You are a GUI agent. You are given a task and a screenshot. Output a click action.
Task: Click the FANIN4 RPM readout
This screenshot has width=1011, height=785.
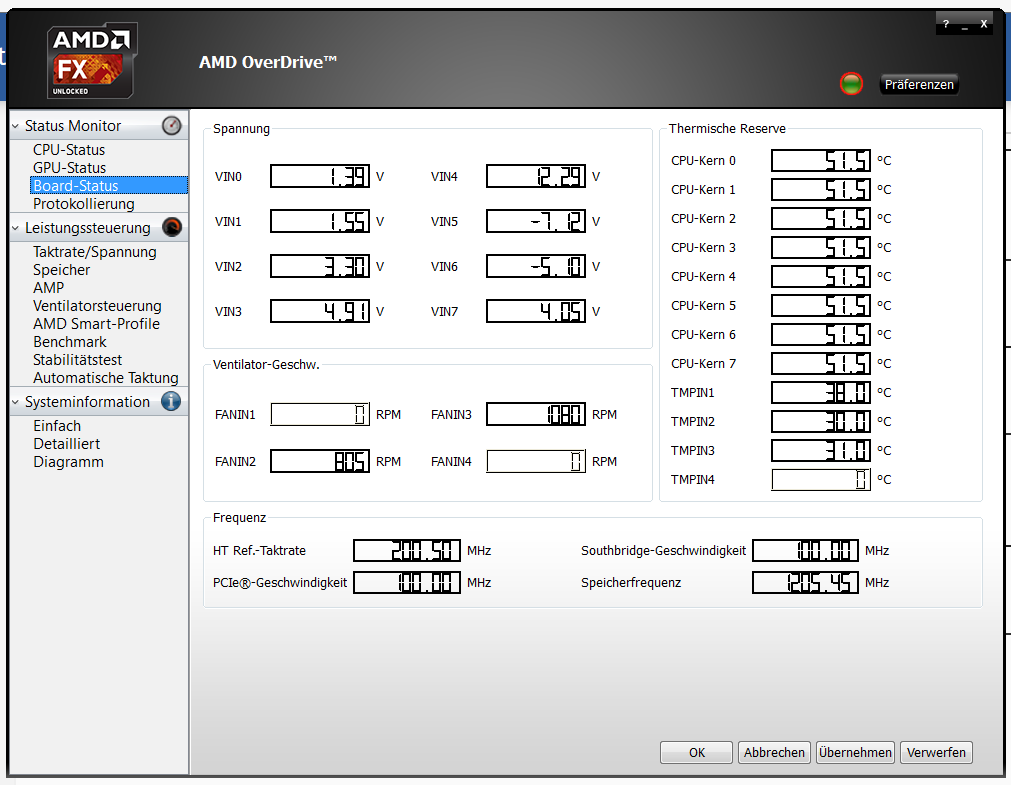pos(536,461)
